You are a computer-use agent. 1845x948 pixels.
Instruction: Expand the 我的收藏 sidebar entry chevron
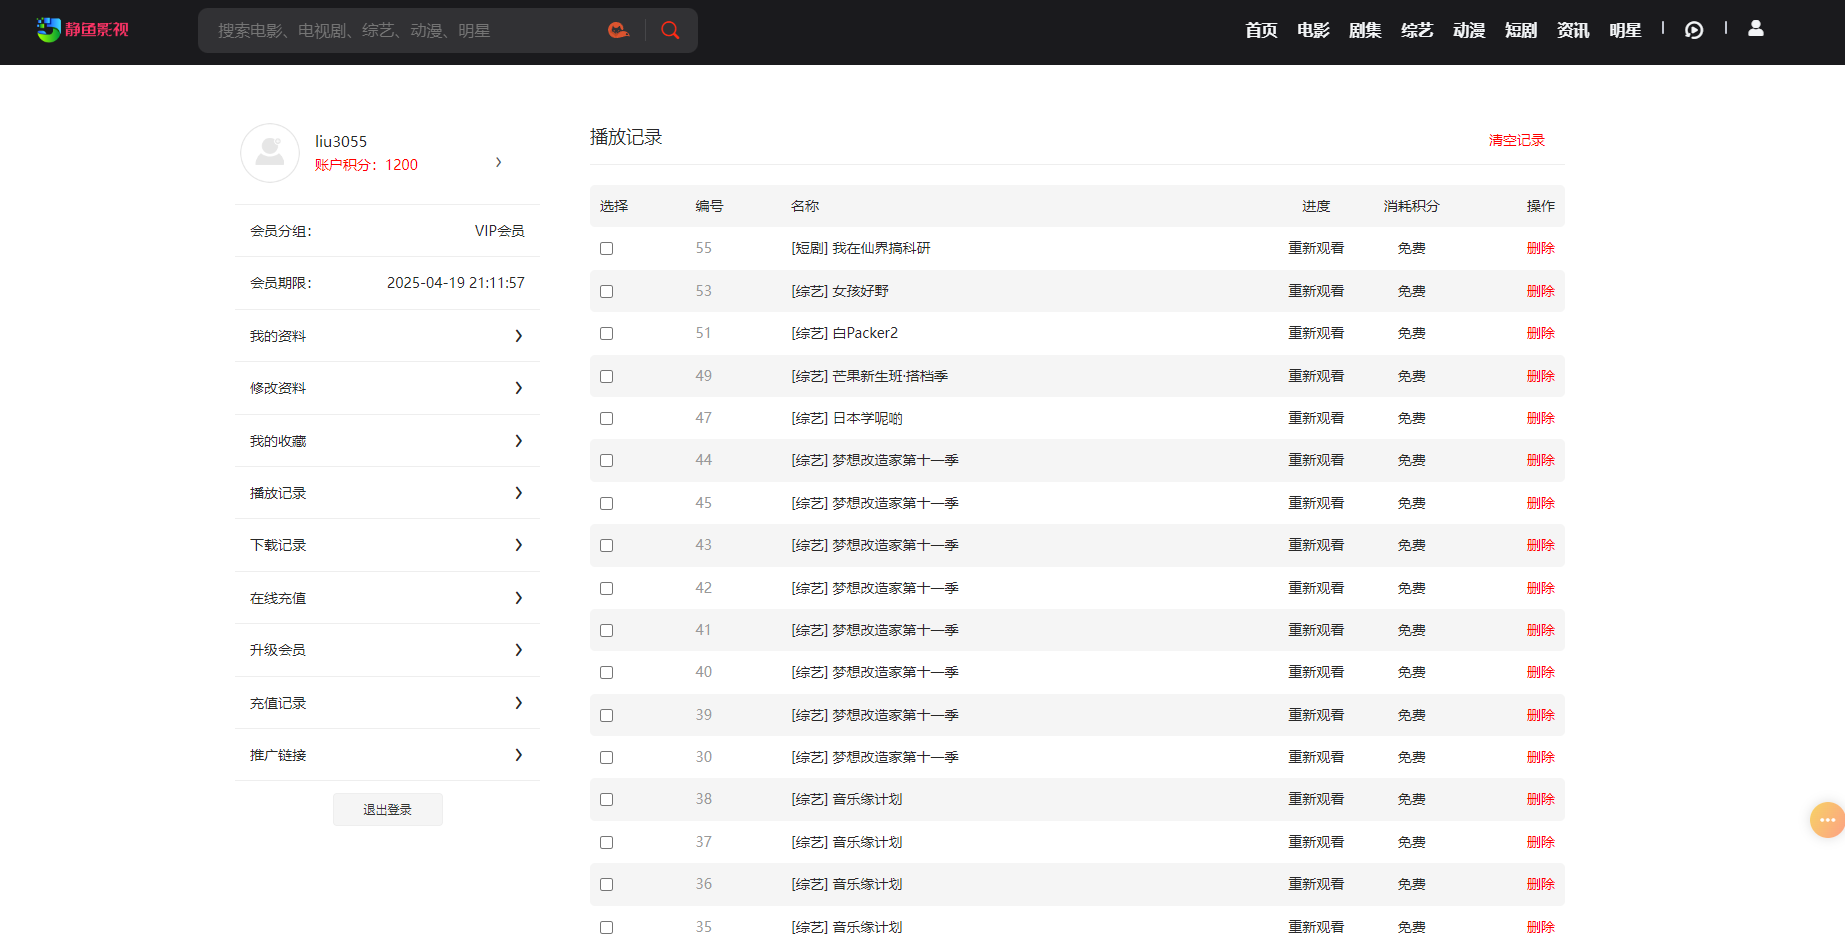(518, 441)
